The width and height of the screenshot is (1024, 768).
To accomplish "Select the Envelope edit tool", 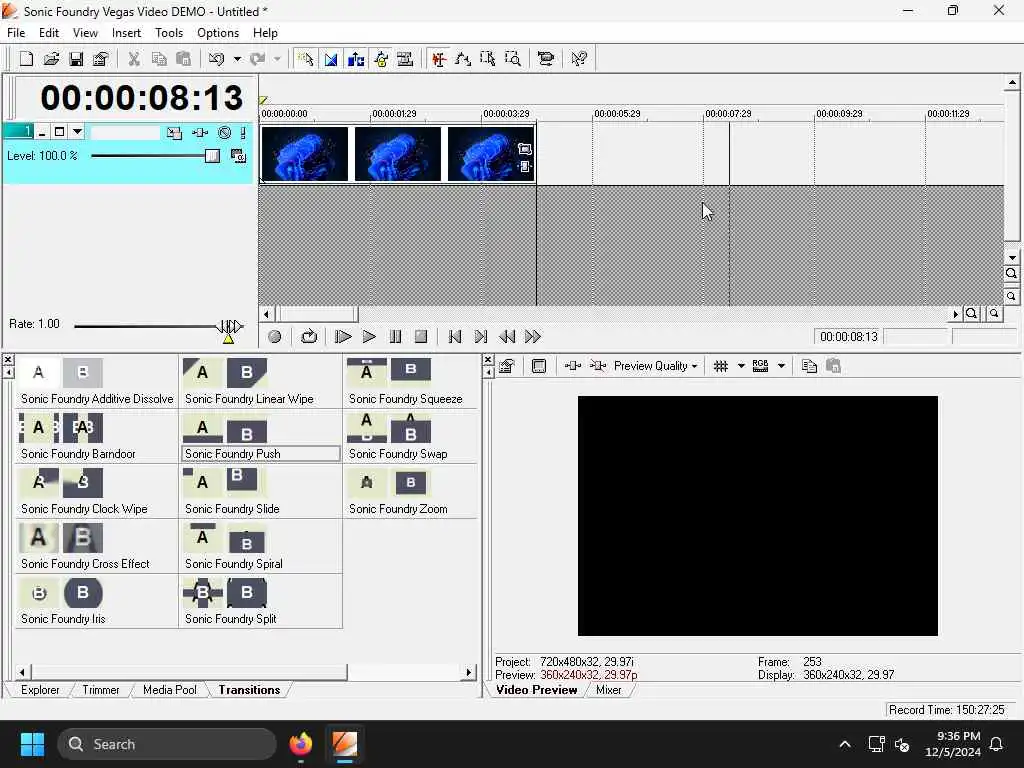I will (x=463, y=59).
